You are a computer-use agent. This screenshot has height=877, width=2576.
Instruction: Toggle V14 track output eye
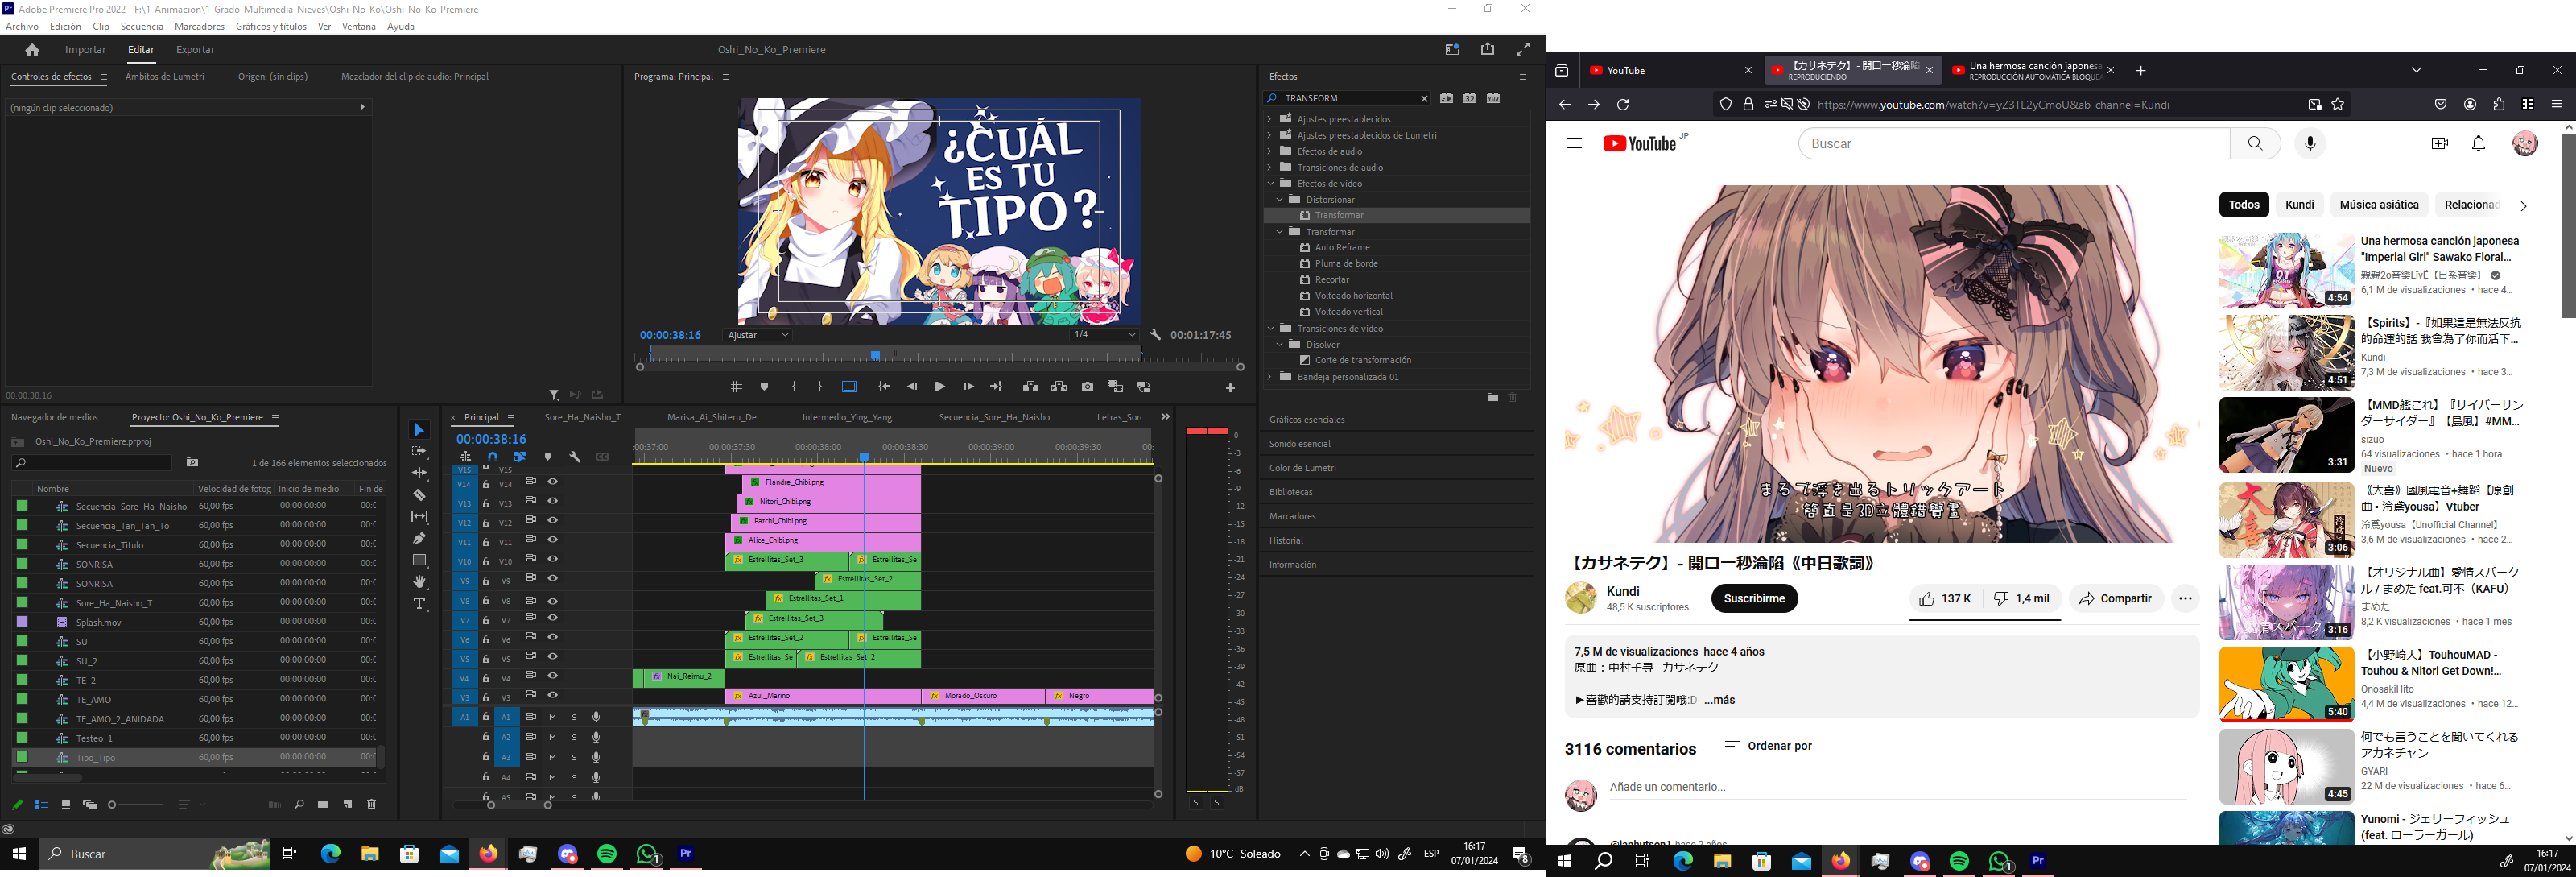pos(552,482)
